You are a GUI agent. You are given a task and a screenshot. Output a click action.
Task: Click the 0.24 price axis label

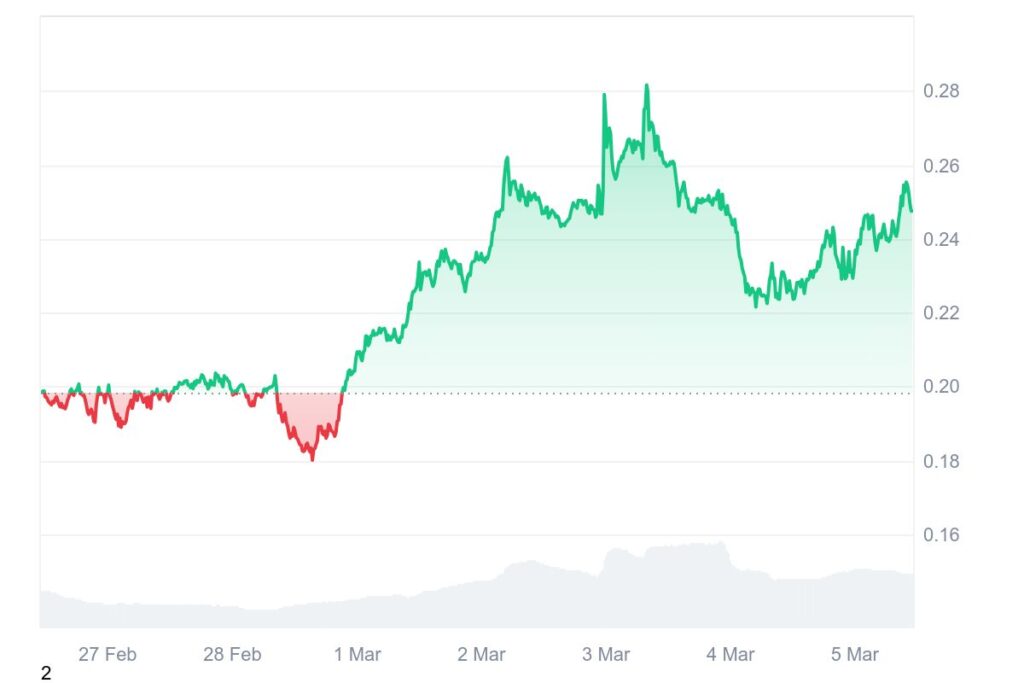pos(941,240)
